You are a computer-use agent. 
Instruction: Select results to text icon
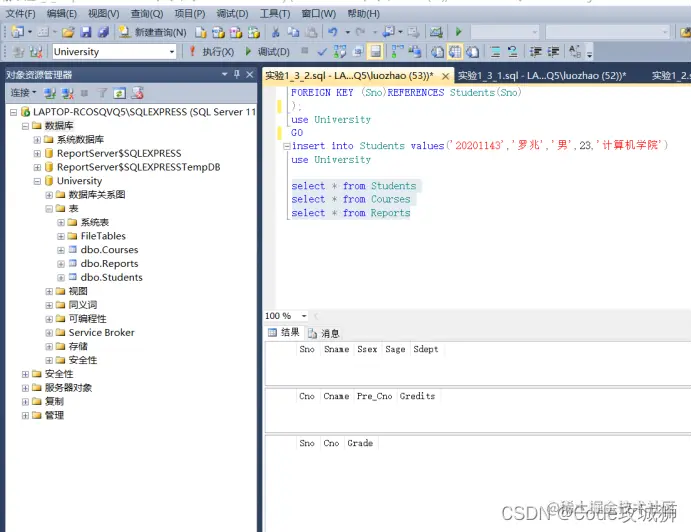tap(437, 52)
